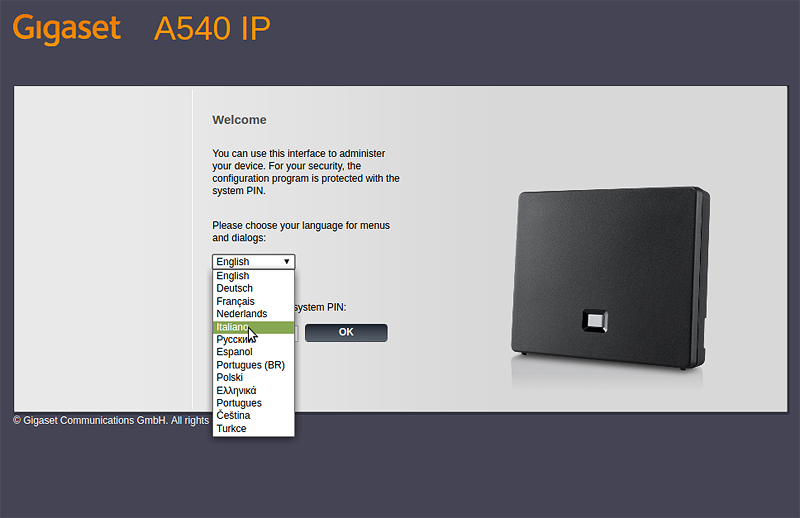Click the Gigaset logo
Image resolution: width=800 pixels, height=518 pixels.
click(x=66, y=29)
